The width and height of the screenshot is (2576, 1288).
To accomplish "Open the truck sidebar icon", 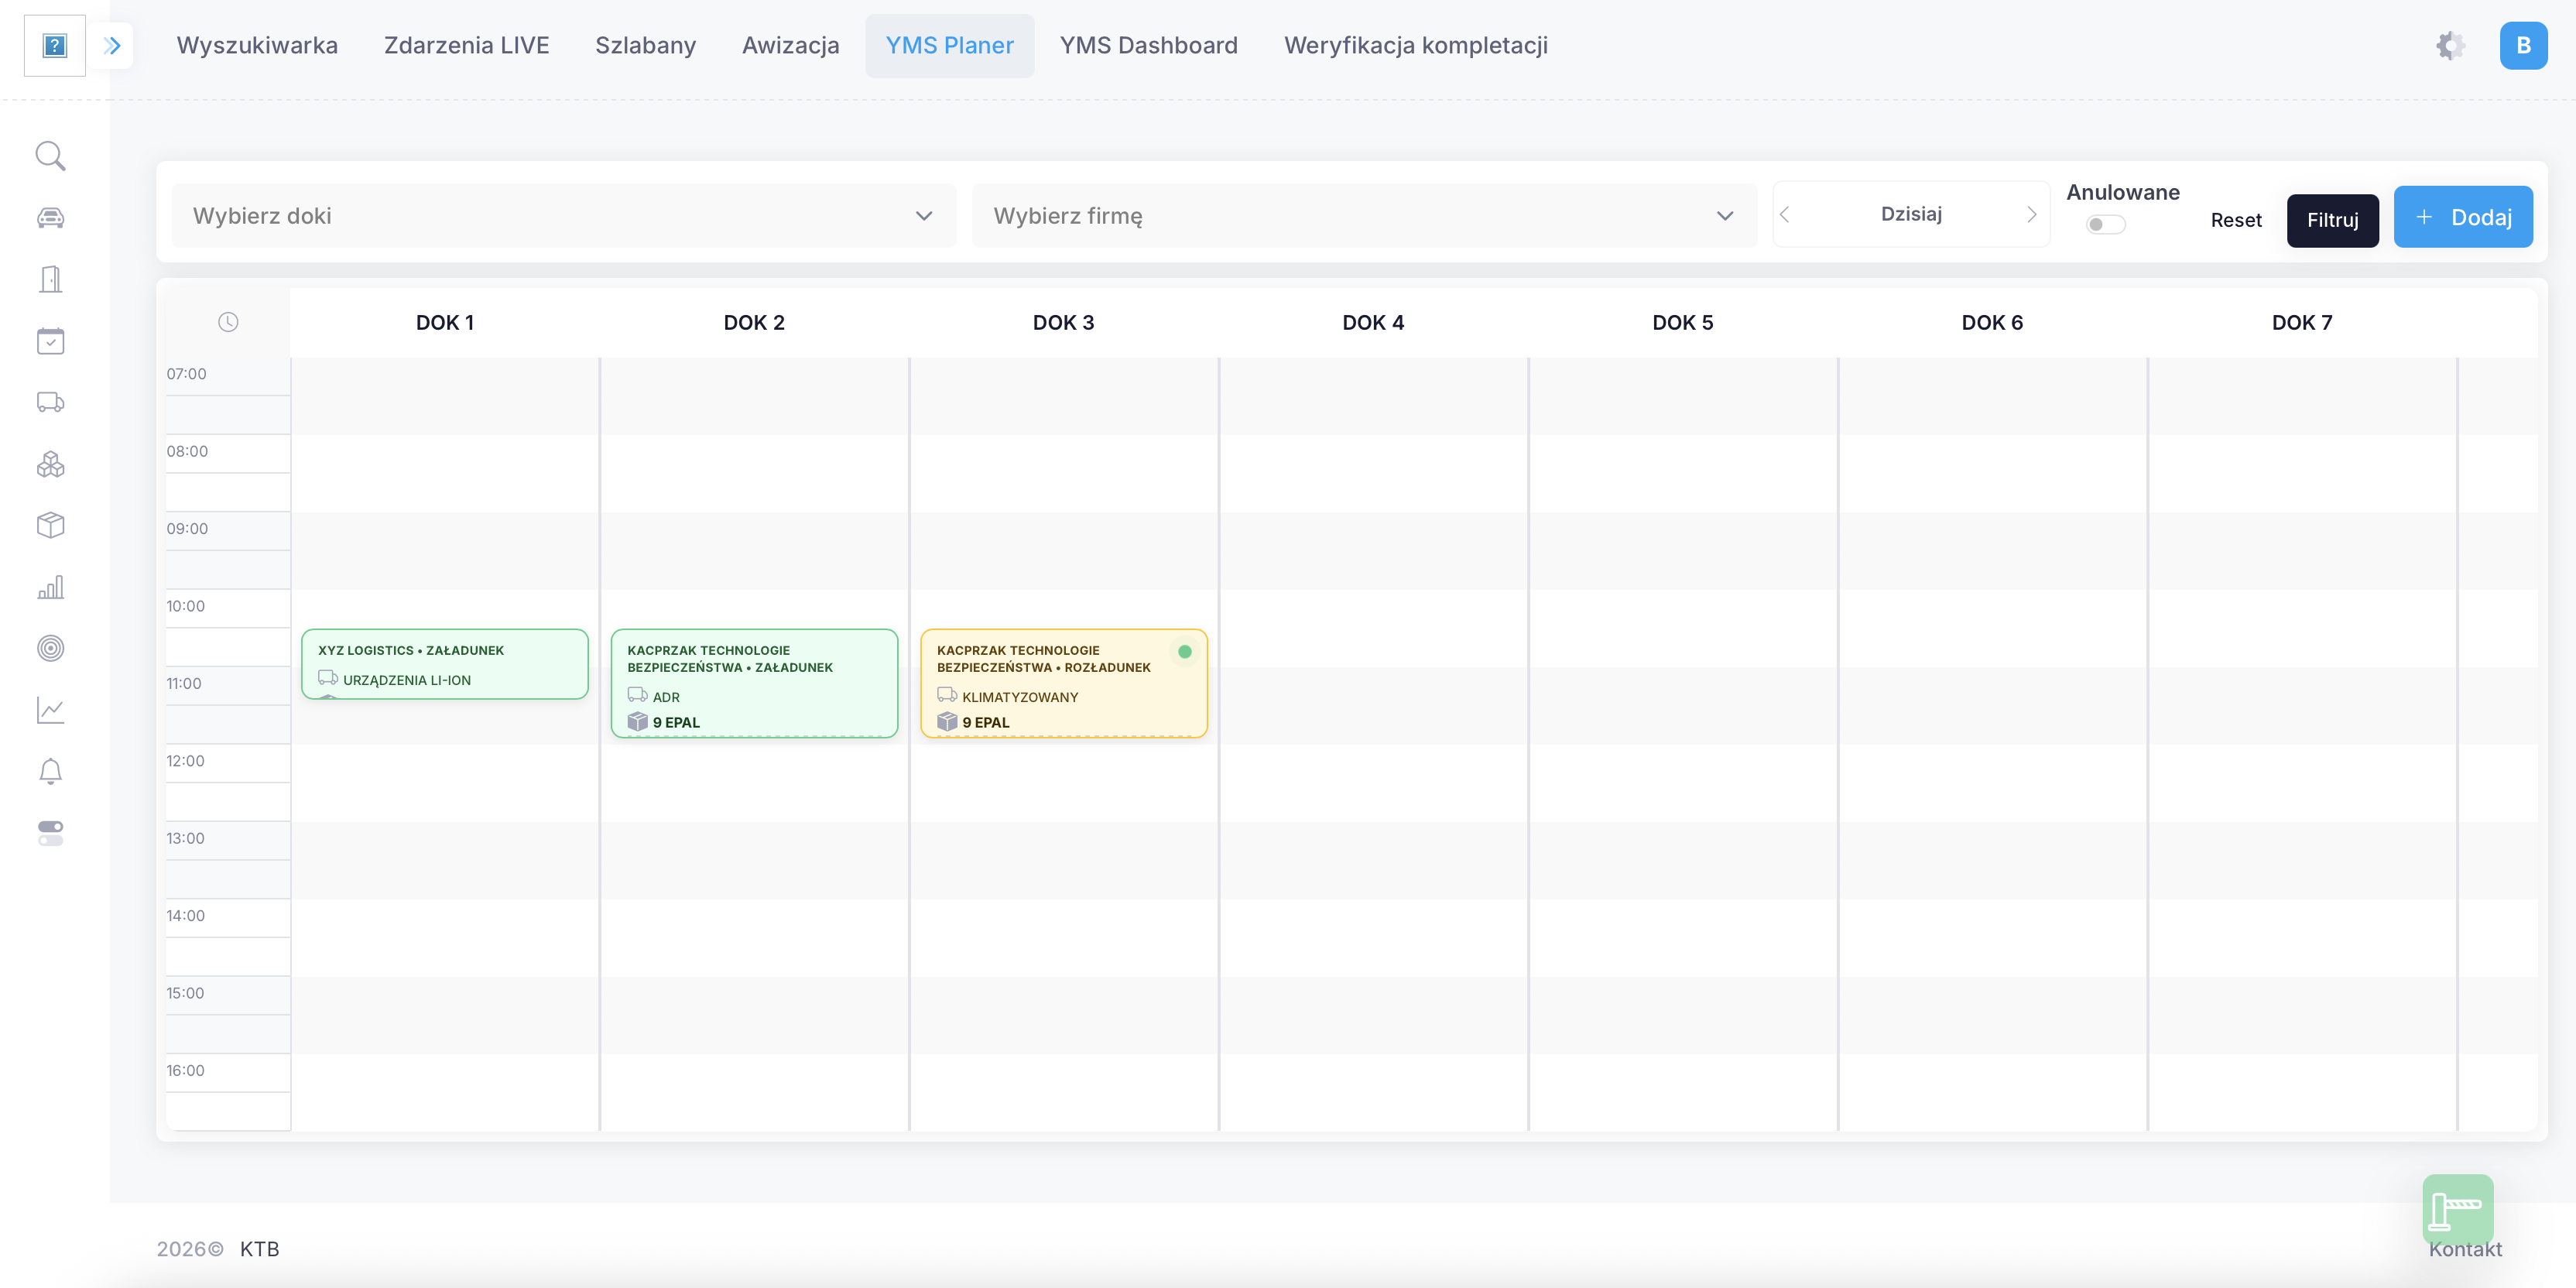I will [x=51, y=402].
